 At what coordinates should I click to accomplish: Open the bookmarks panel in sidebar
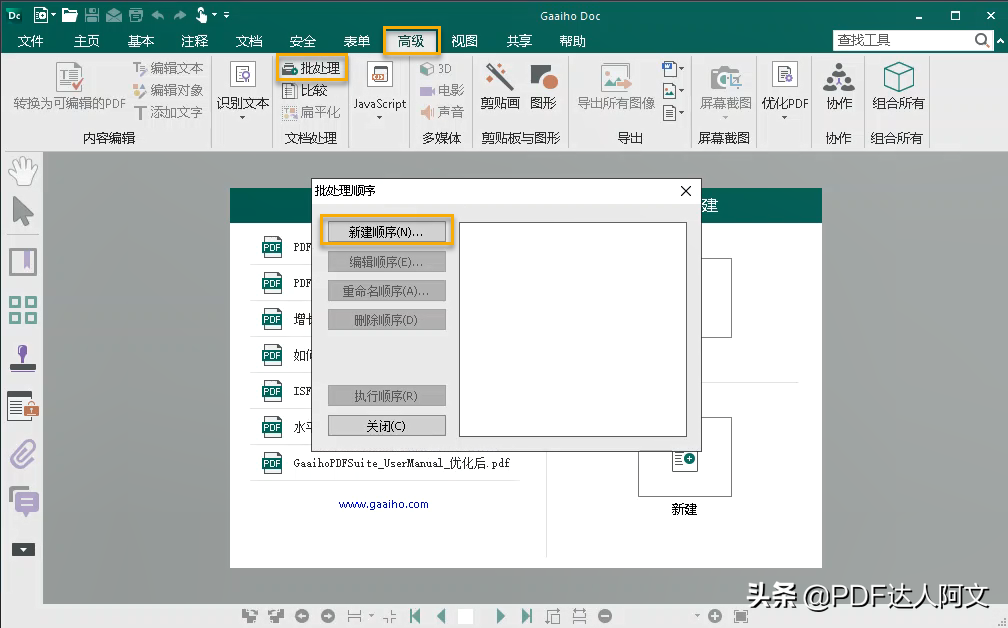(23, 262)
